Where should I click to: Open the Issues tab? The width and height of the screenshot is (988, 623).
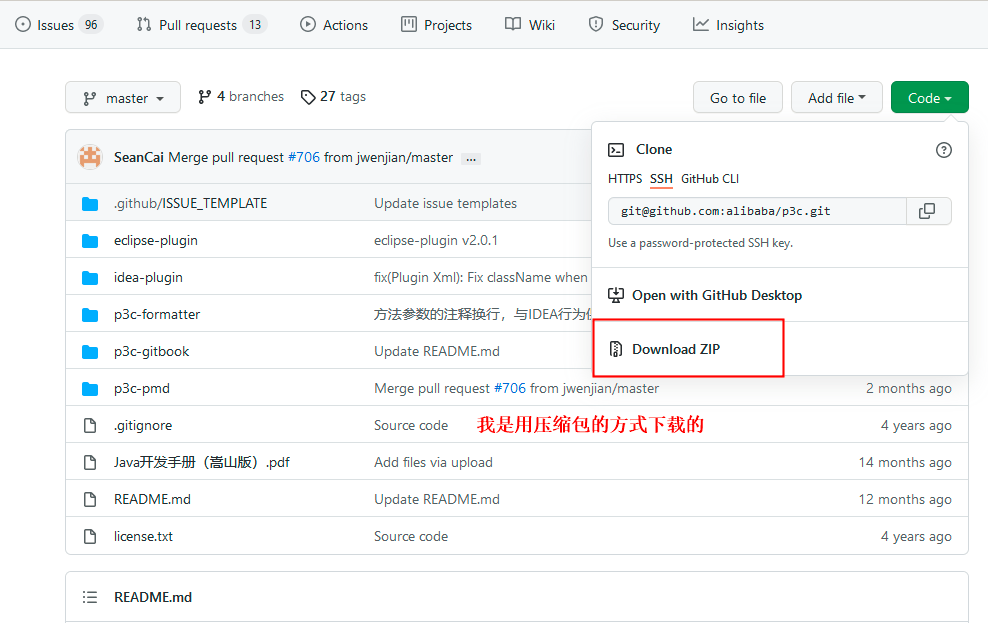coord(59,25)
